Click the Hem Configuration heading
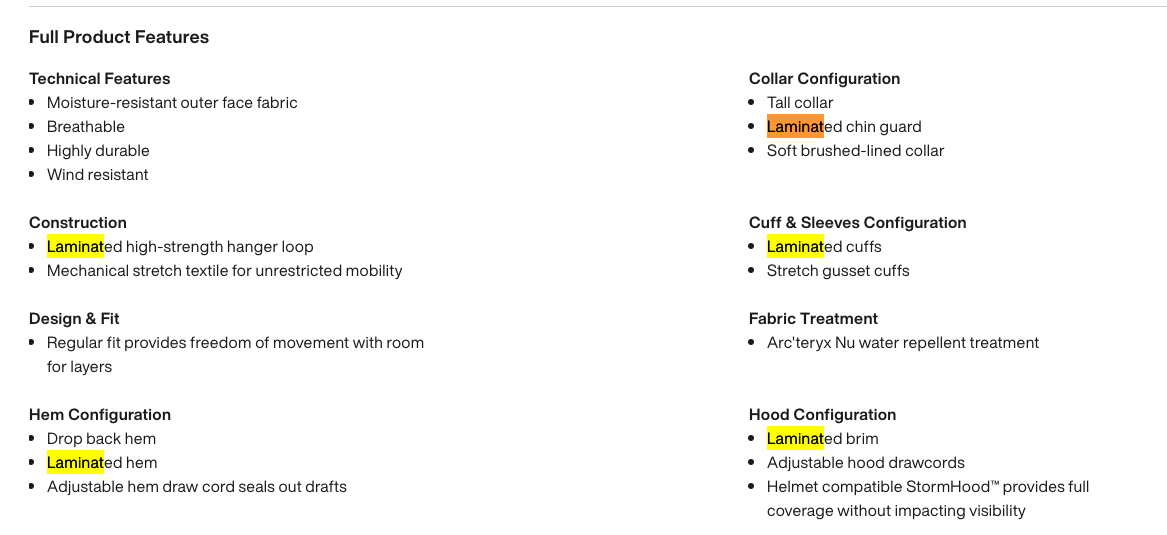This screenshot has width=1167, height=535. (100, 414)
